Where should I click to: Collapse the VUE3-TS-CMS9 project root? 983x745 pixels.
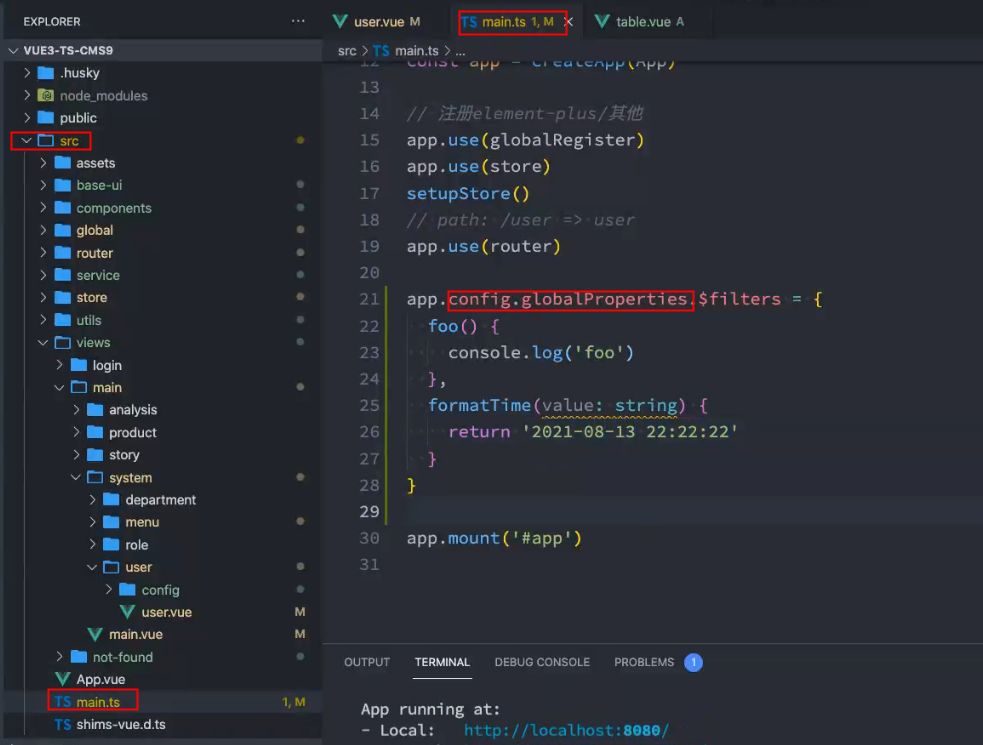(x=13, y=50)
